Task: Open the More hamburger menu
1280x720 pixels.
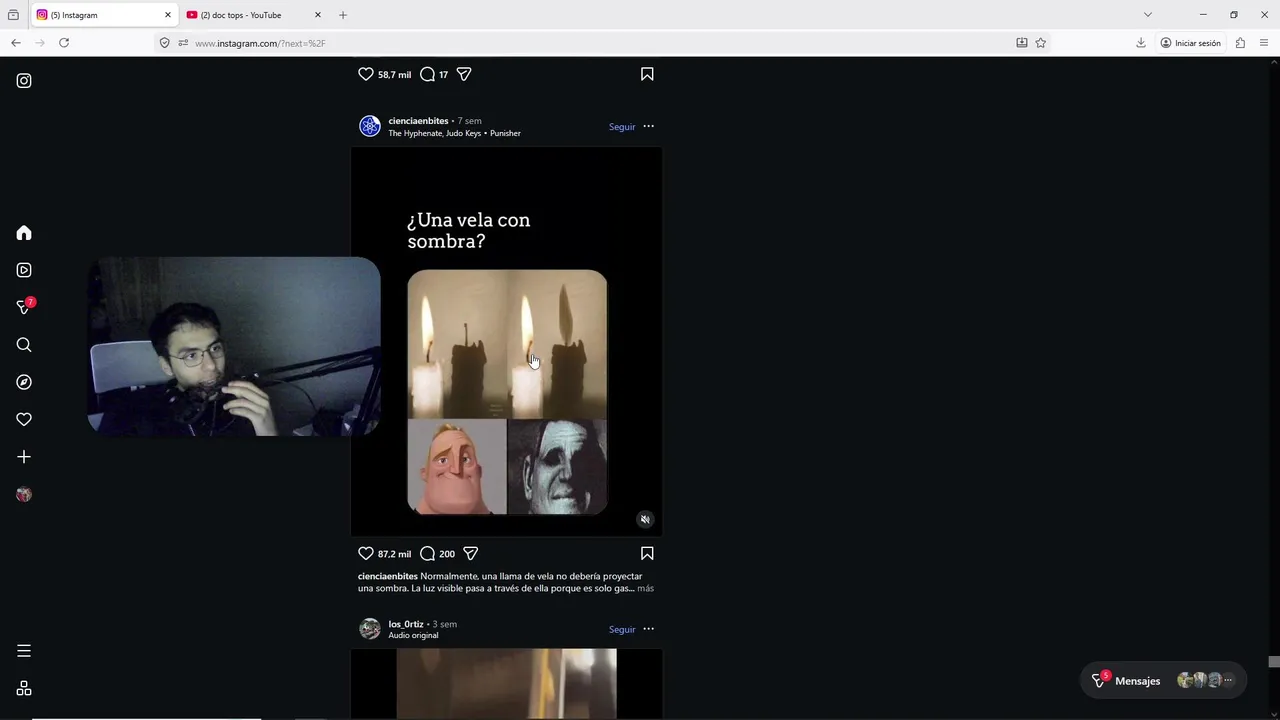Action: (24, 651)
